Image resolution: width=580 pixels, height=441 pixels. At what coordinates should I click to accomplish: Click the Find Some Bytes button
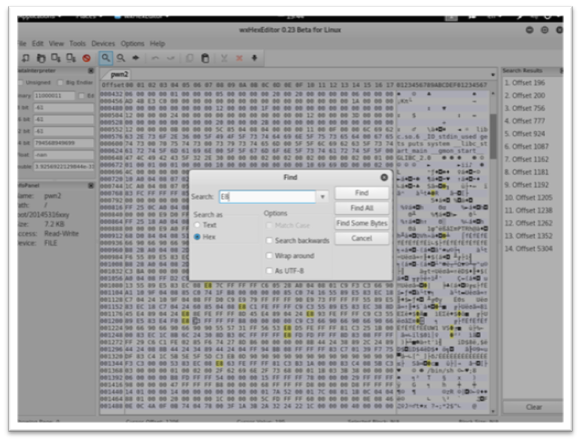[x=362, y=223]
